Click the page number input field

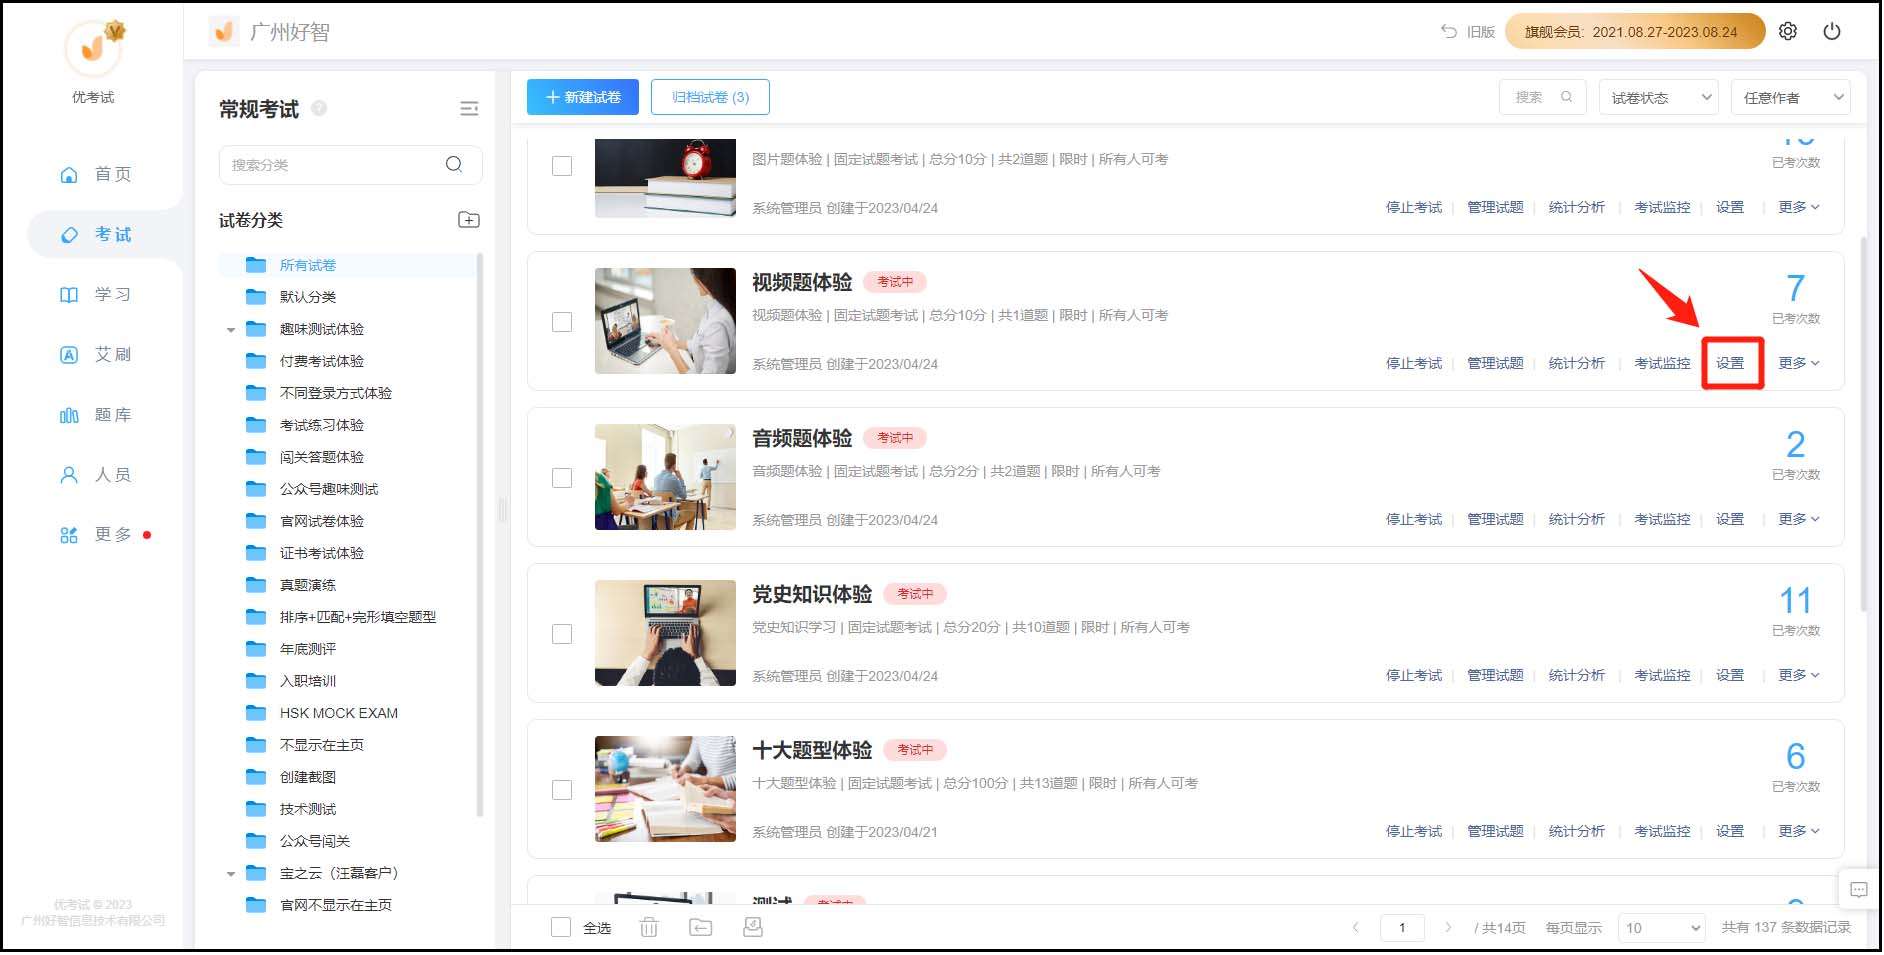click(x=1402, y=927)
